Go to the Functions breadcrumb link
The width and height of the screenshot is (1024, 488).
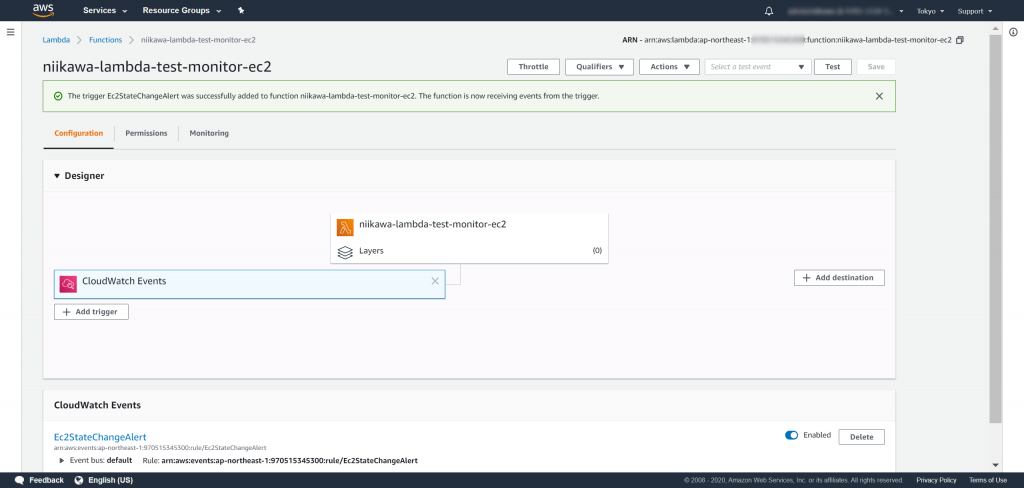[x=106, y=40]
